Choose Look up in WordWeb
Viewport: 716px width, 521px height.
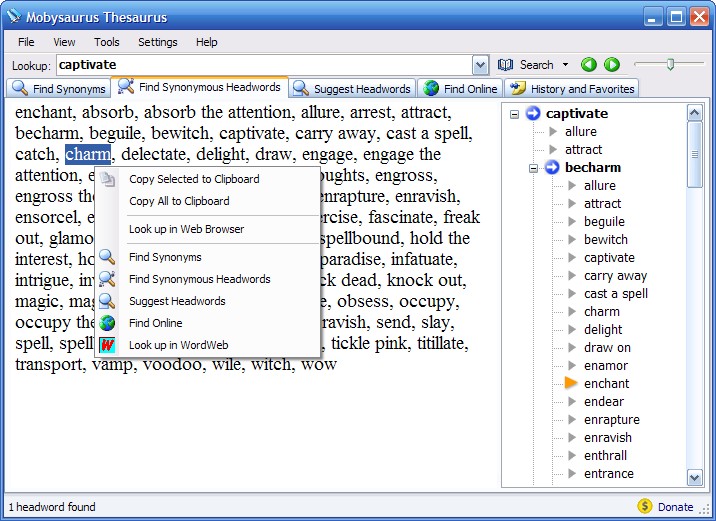click(207, 345)
